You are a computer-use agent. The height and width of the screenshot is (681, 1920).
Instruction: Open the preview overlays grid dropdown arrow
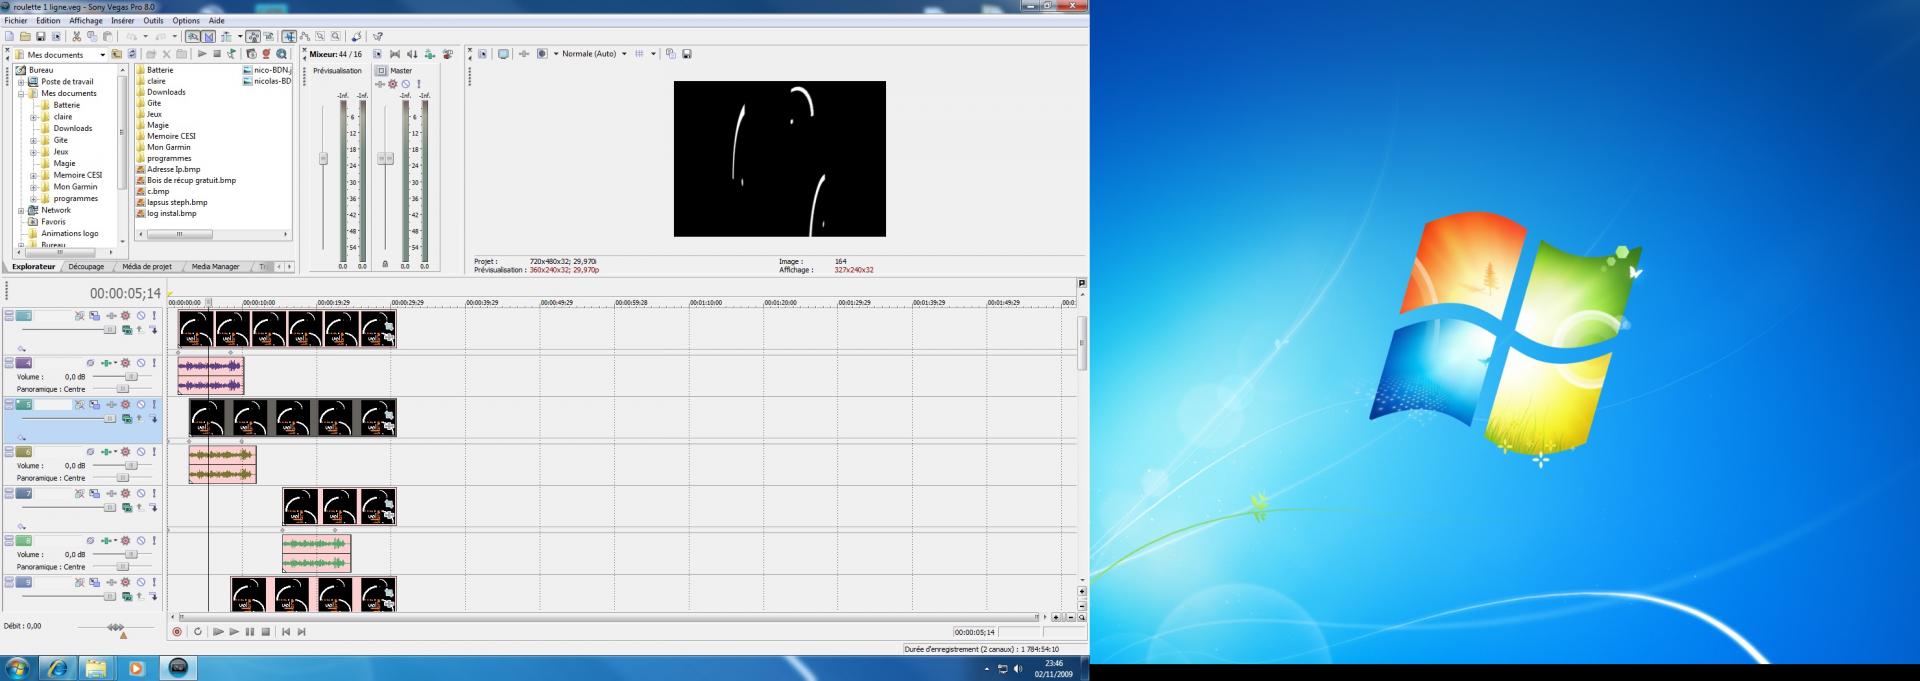click(x=653, y=54)
